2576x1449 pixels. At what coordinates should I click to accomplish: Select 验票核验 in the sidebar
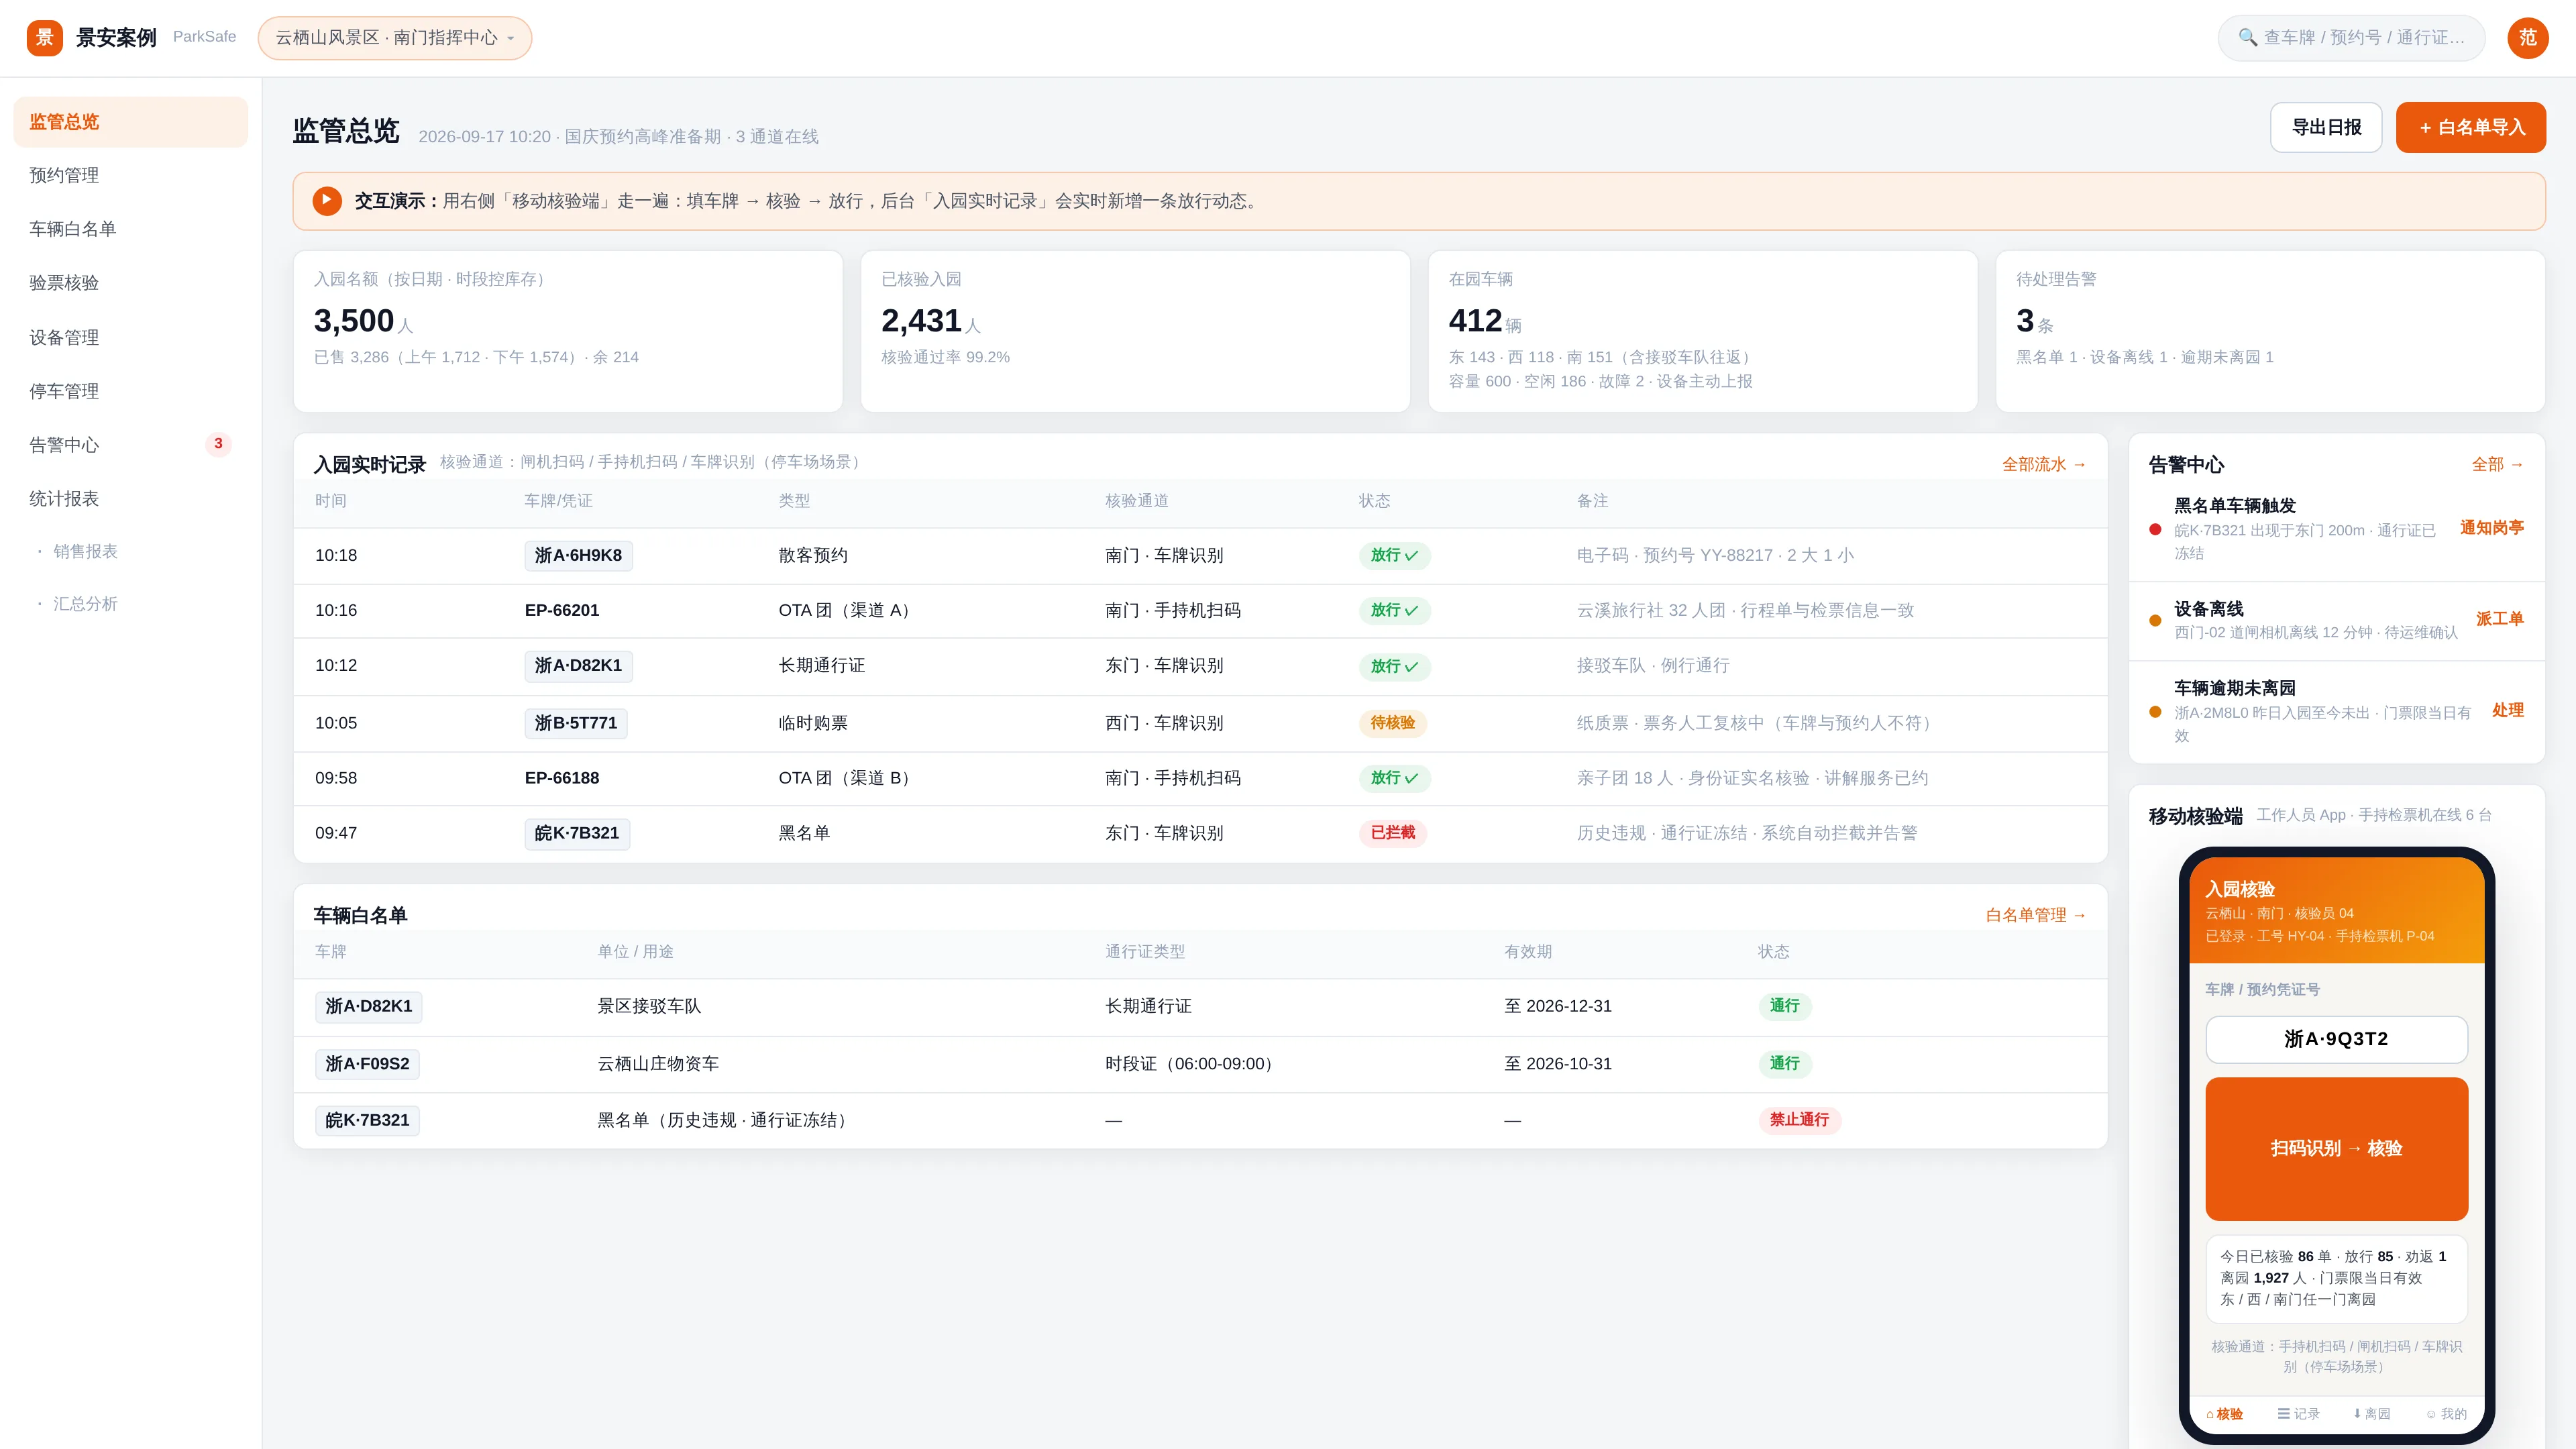(x=131, y=284)
